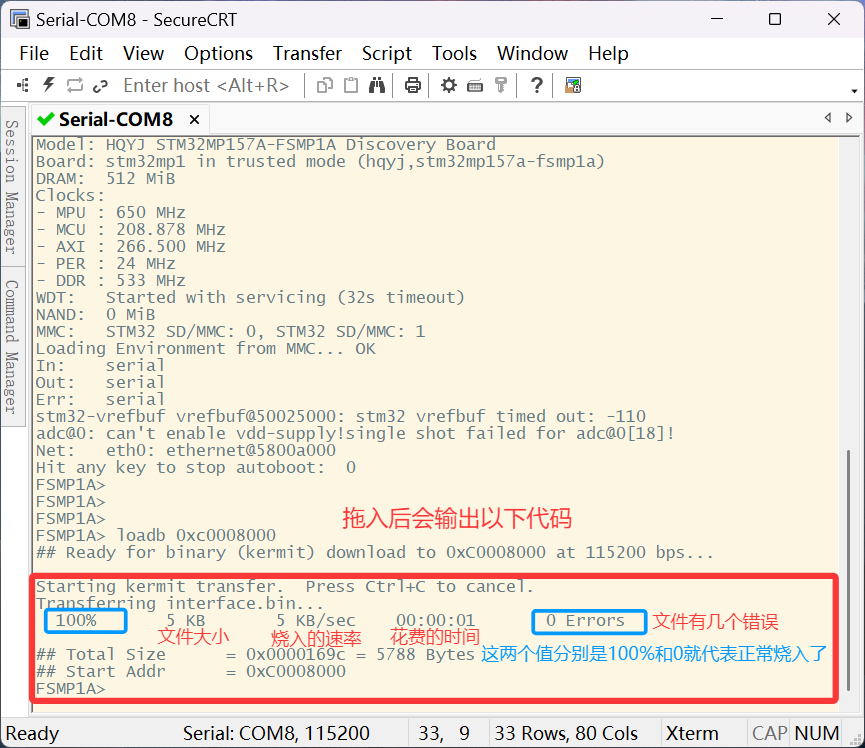Open the Tools menu
865x748 pixels.
coord(454,54)
